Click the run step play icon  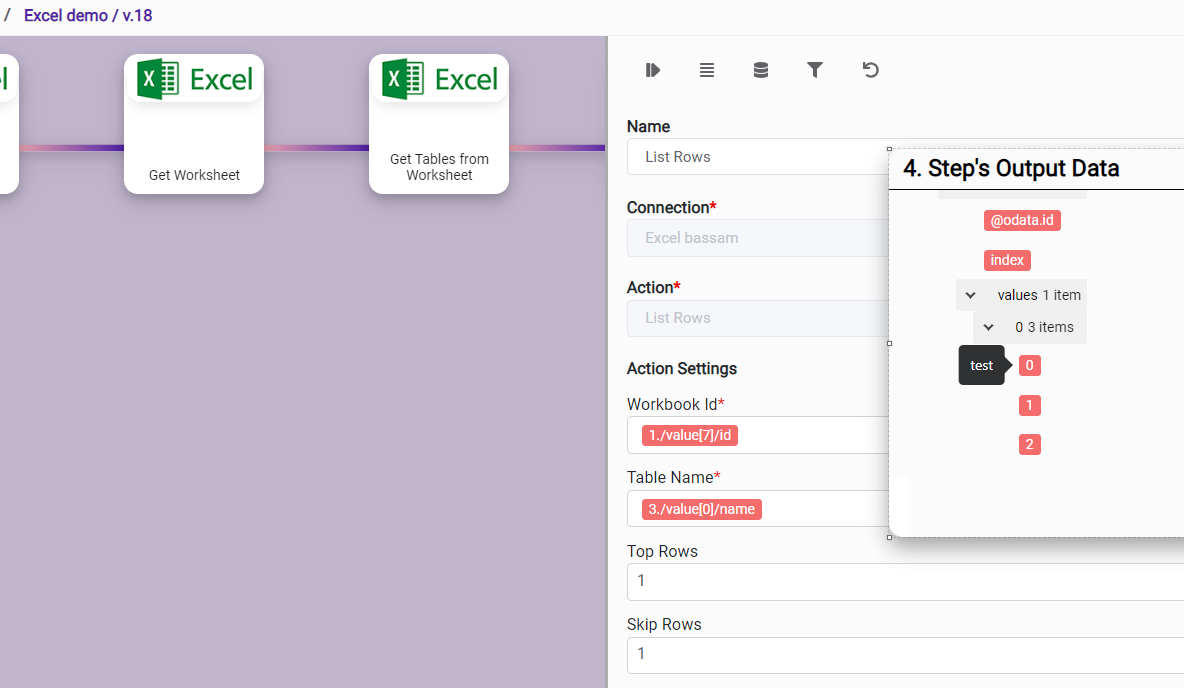[x=653, y=70]
